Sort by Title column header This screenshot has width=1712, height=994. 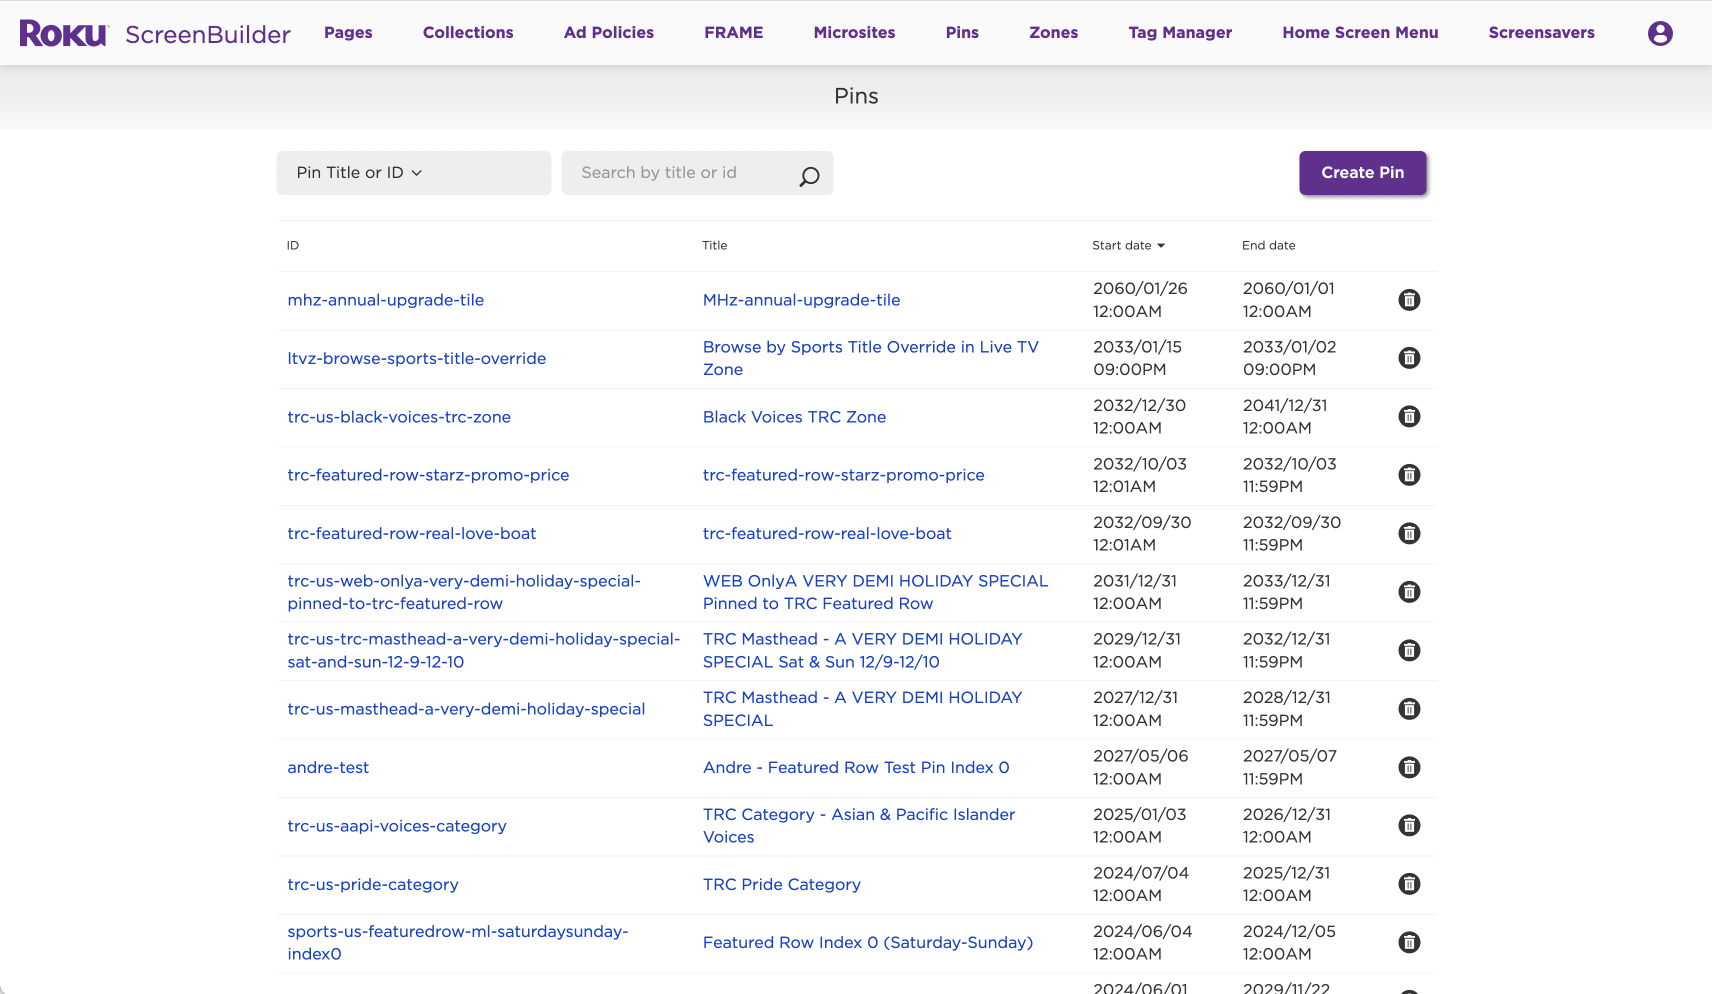point(714,245)
